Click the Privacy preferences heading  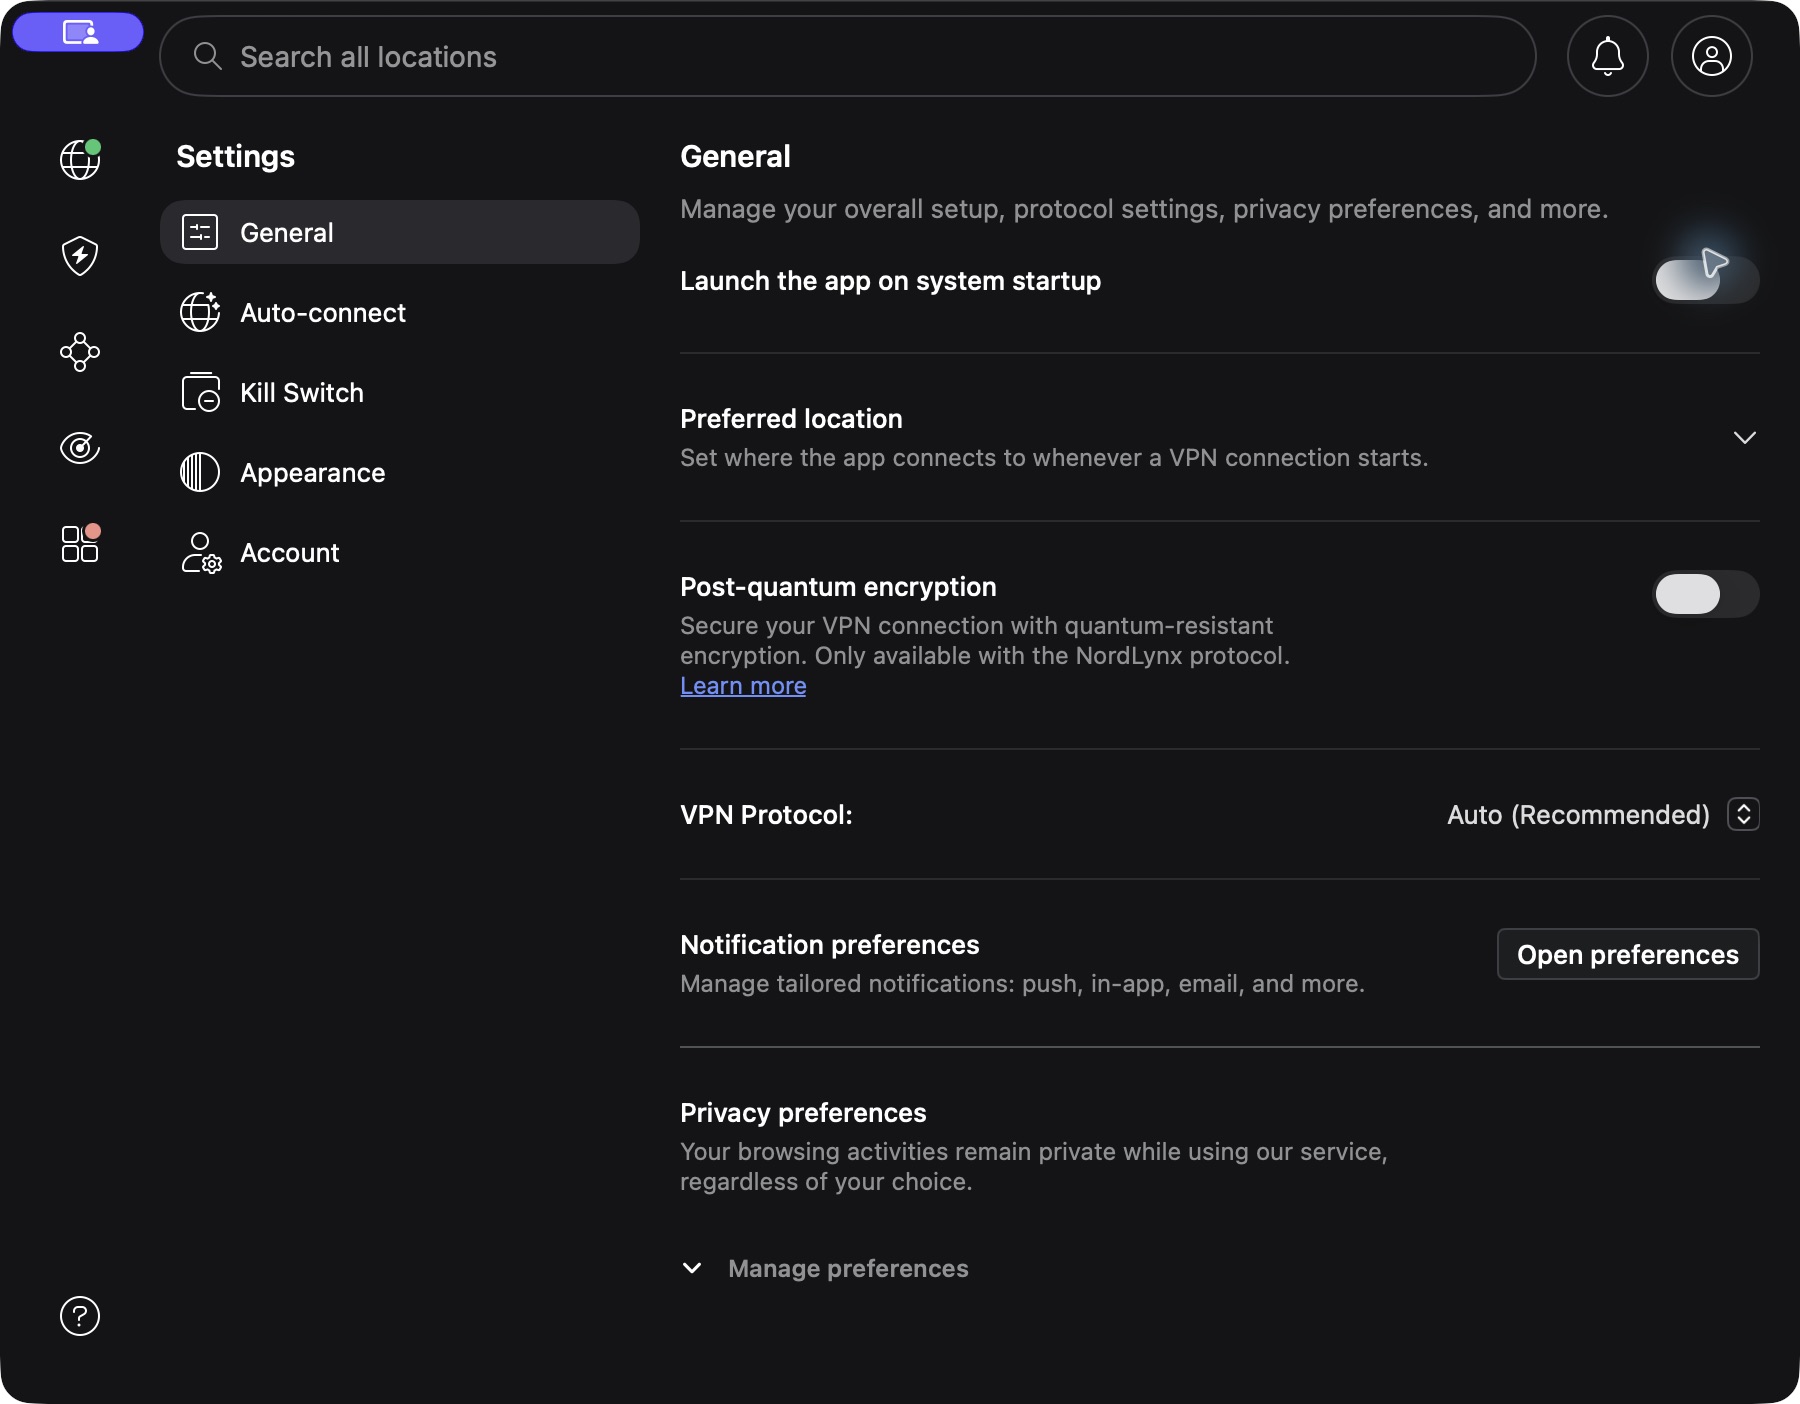point(803,1112)
